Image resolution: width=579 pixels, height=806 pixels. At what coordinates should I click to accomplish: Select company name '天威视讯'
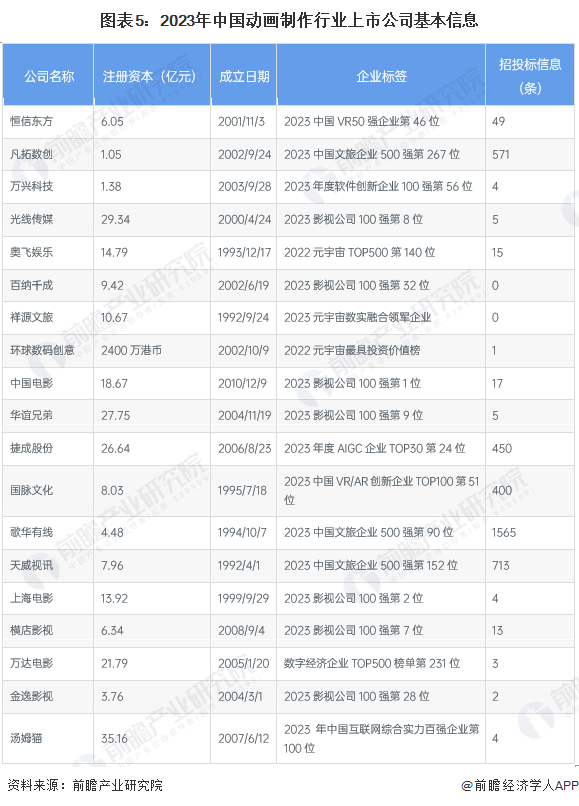coord(31,565)
